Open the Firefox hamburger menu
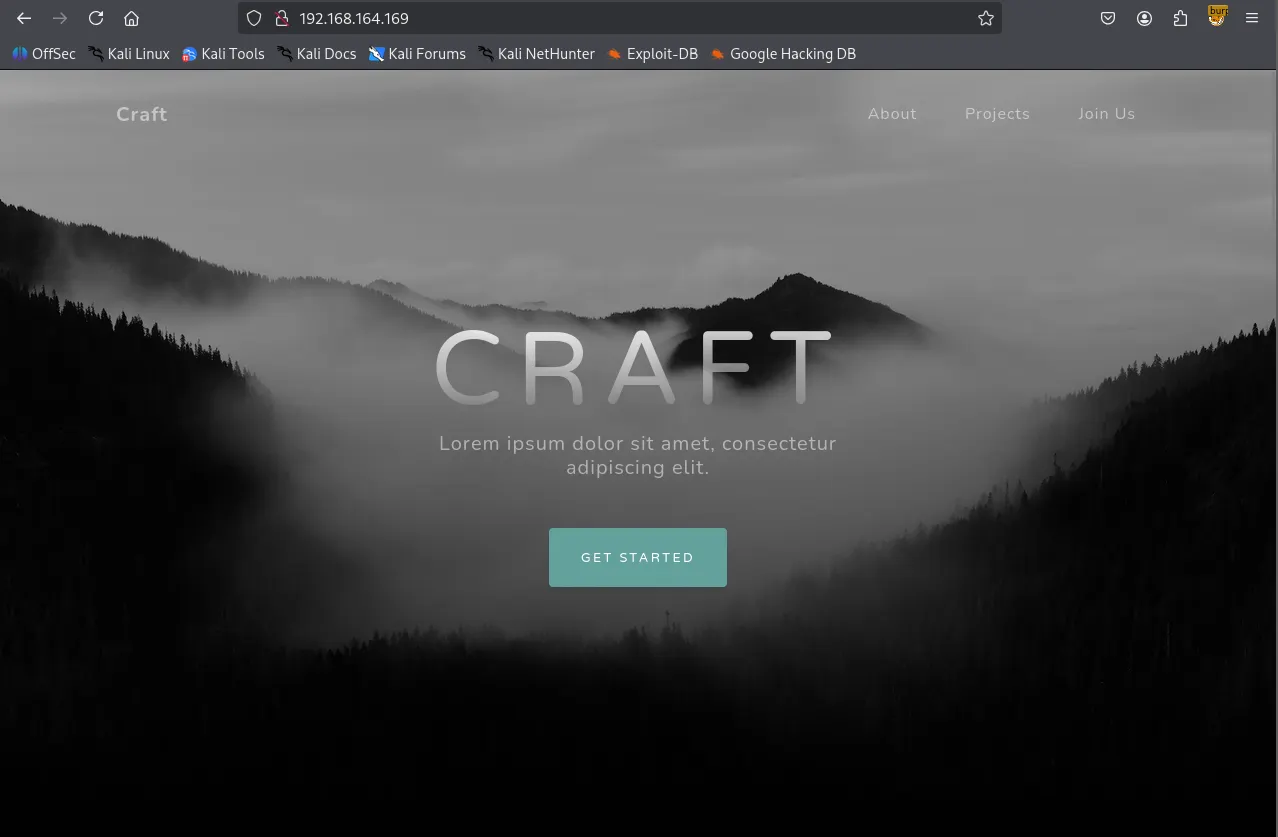Viewport: 1278px width, 837px height. pos(1251,18)
